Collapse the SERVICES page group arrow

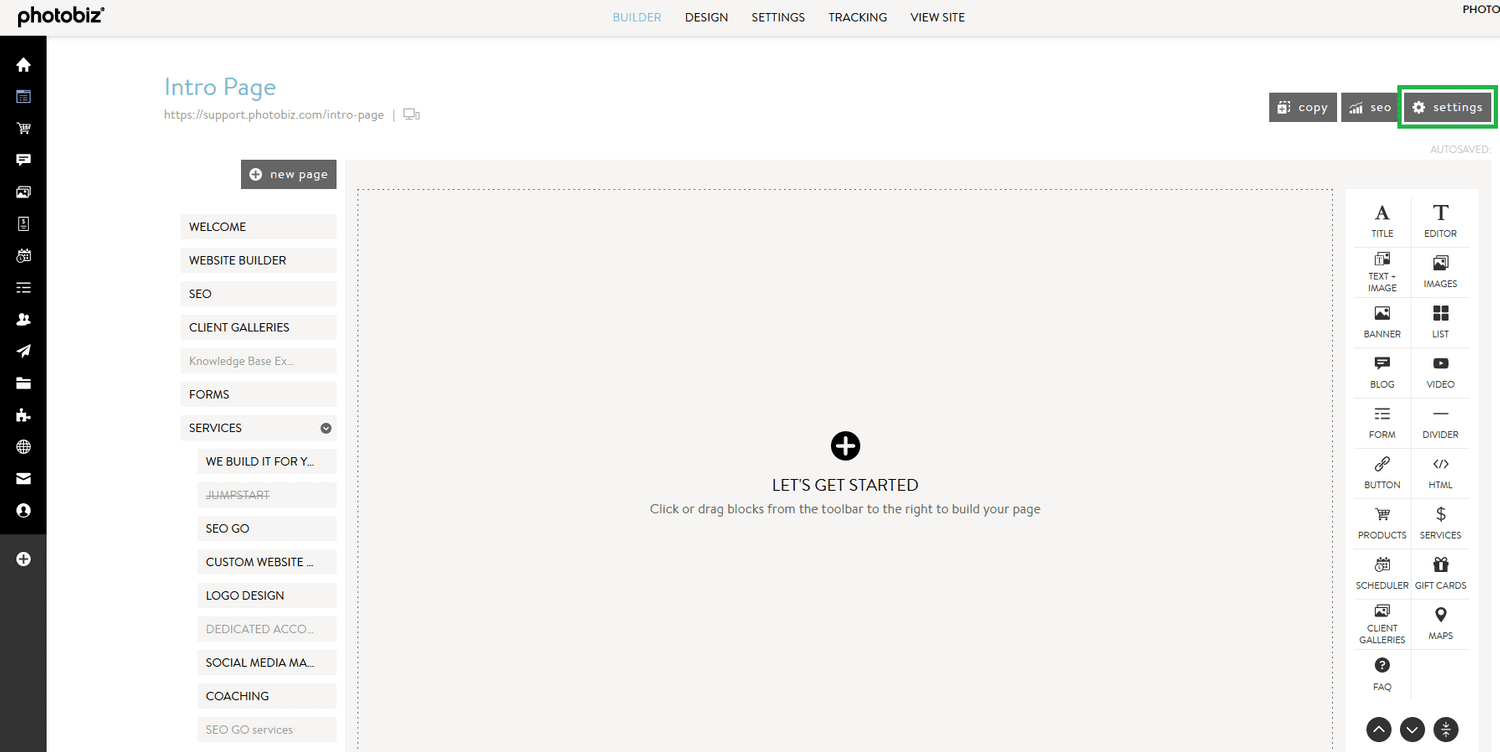click(x=326, y=428)
